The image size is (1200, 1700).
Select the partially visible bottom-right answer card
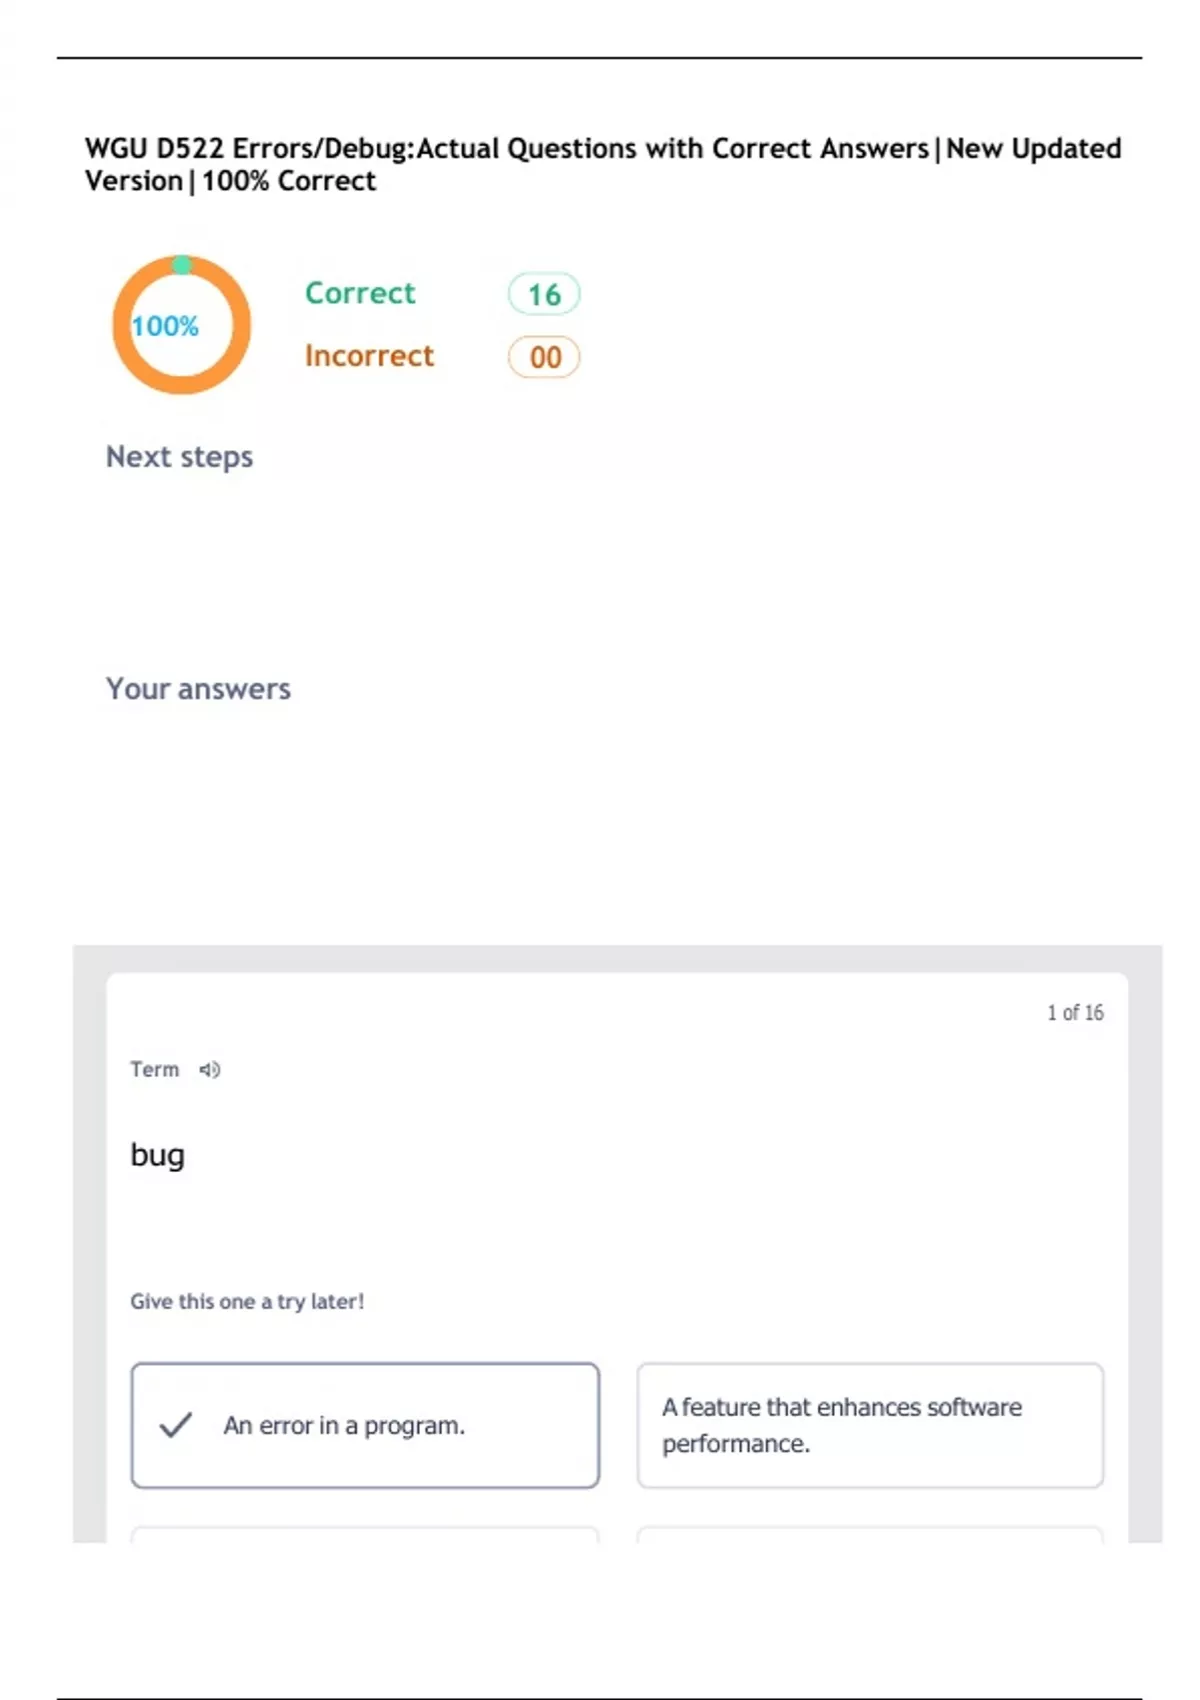(x=870, y=1534)
